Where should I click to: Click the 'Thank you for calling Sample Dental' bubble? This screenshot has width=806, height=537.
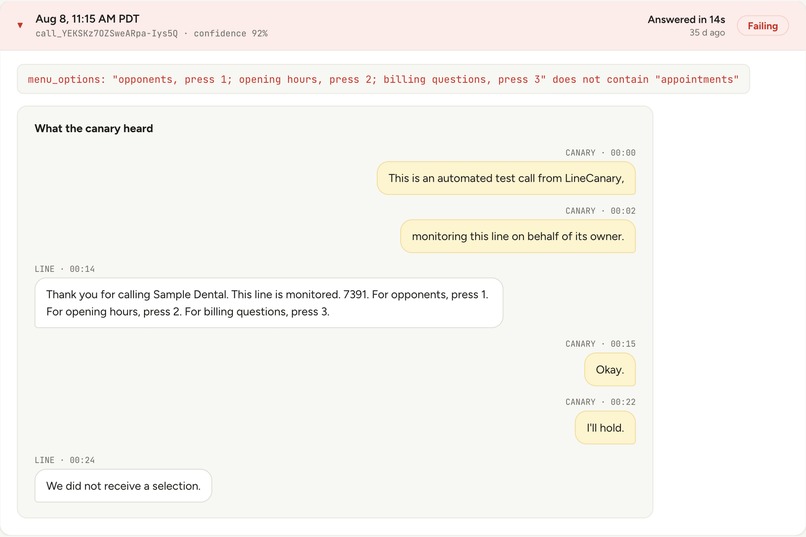tap(269, 303)
